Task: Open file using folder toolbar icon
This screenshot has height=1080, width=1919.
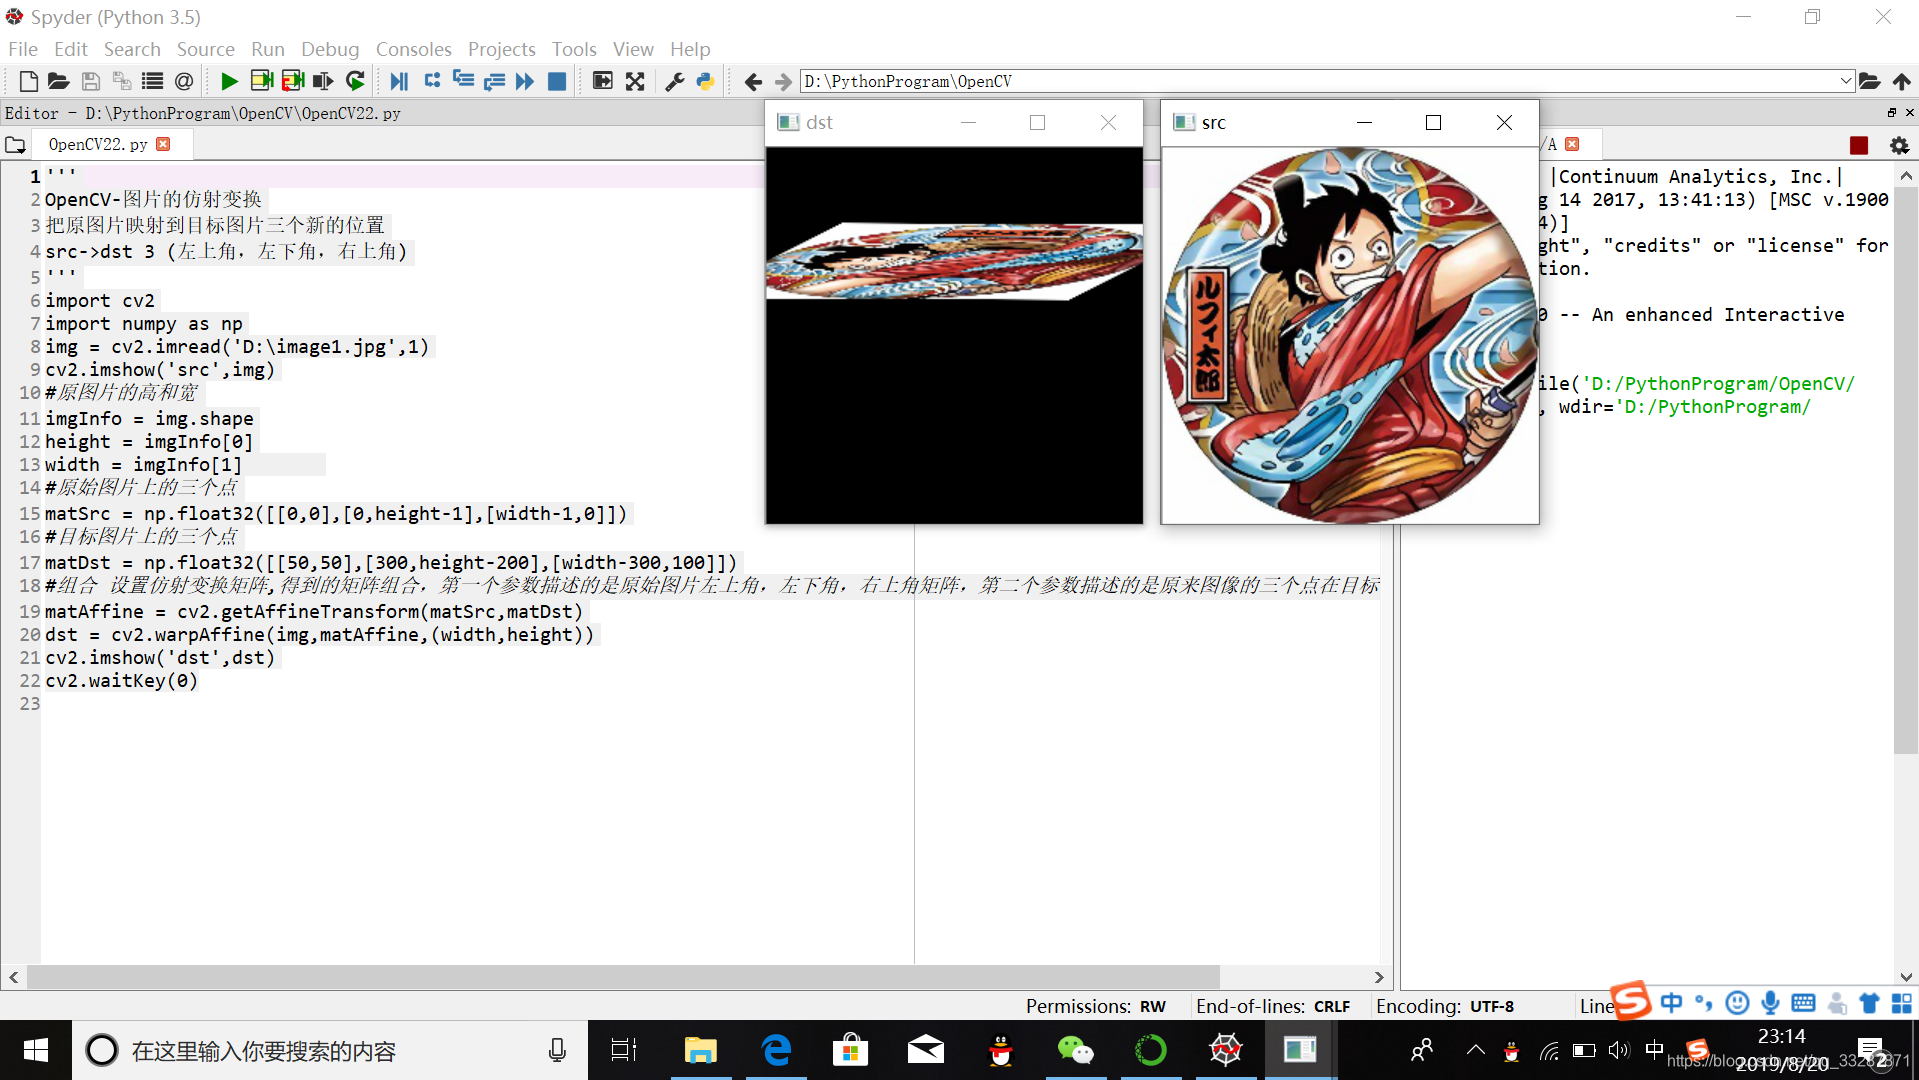Action: [x=58, y=81]
